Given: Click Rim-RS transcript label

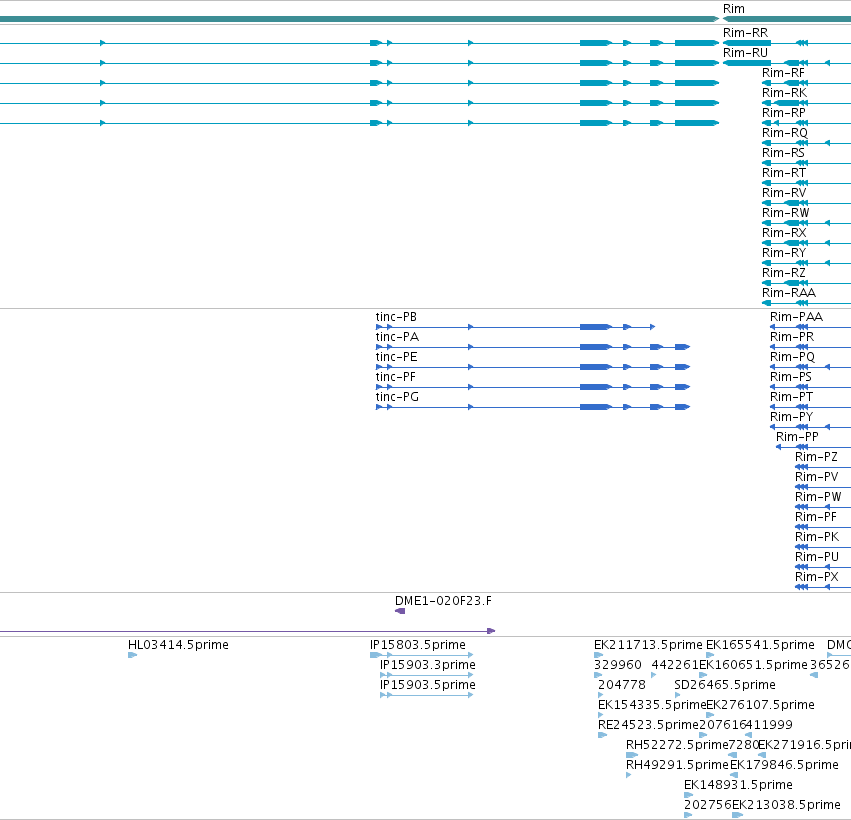Looking at the screenshot, I should [x=783, y=153].
